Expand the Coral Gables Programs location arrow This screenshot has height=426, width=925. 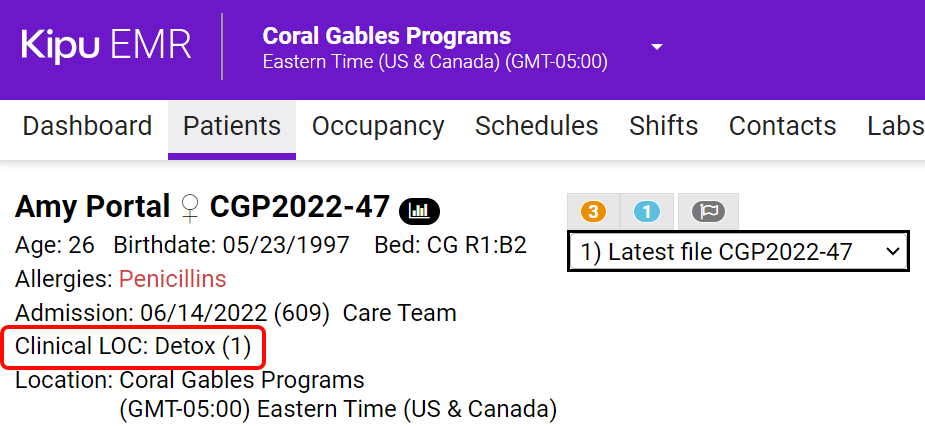point(657,47)
